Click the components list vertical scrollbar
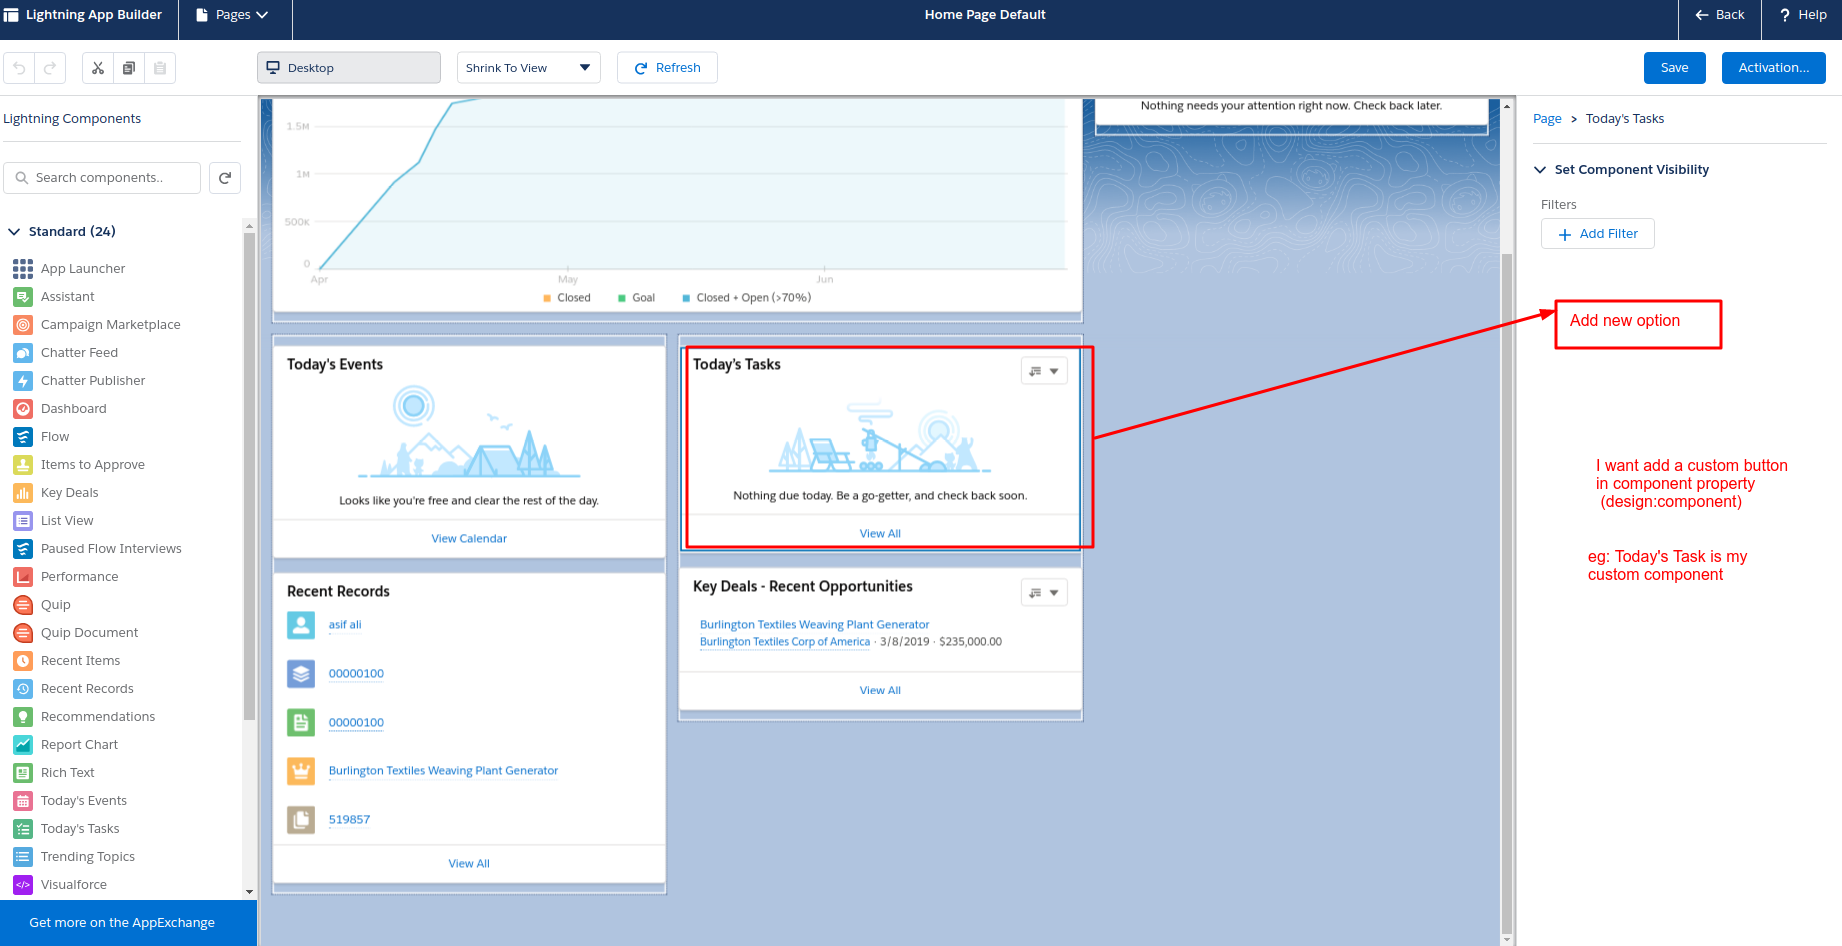The width and height of the screenshot is (1842, 946). coord(249,470)
